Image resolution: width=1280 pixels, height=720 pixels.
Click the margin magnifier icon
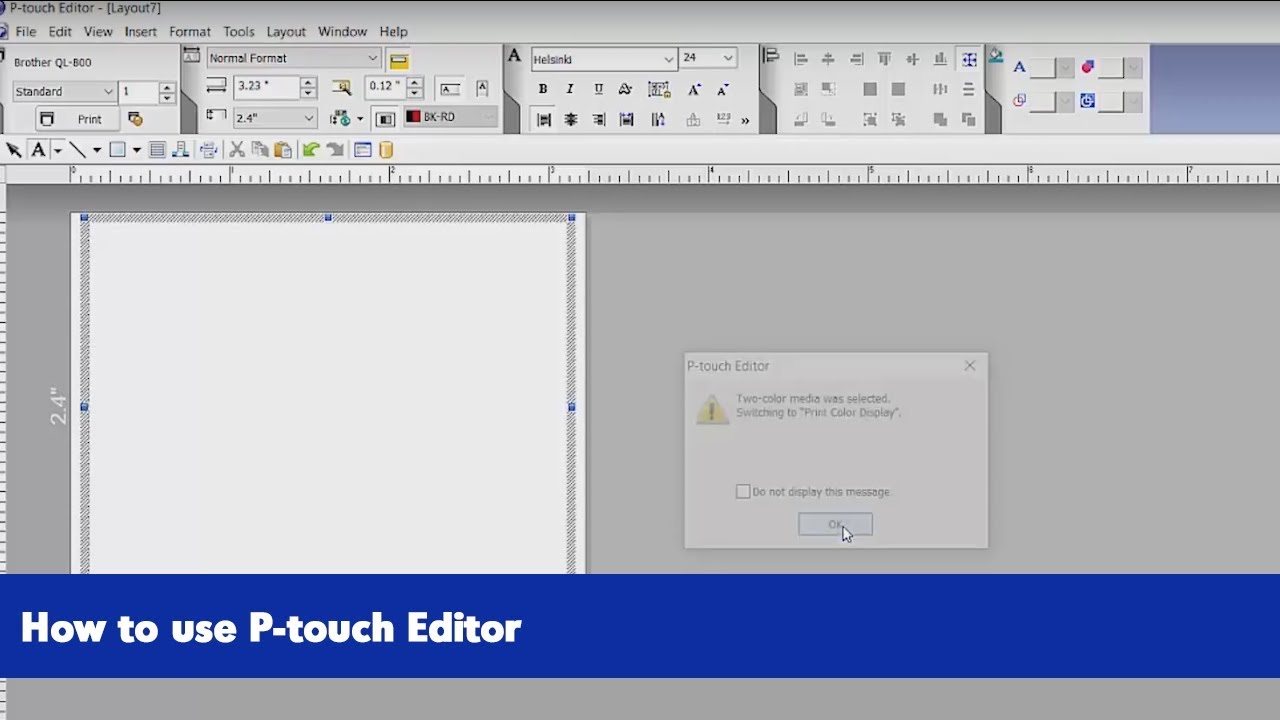pos(342,88)
